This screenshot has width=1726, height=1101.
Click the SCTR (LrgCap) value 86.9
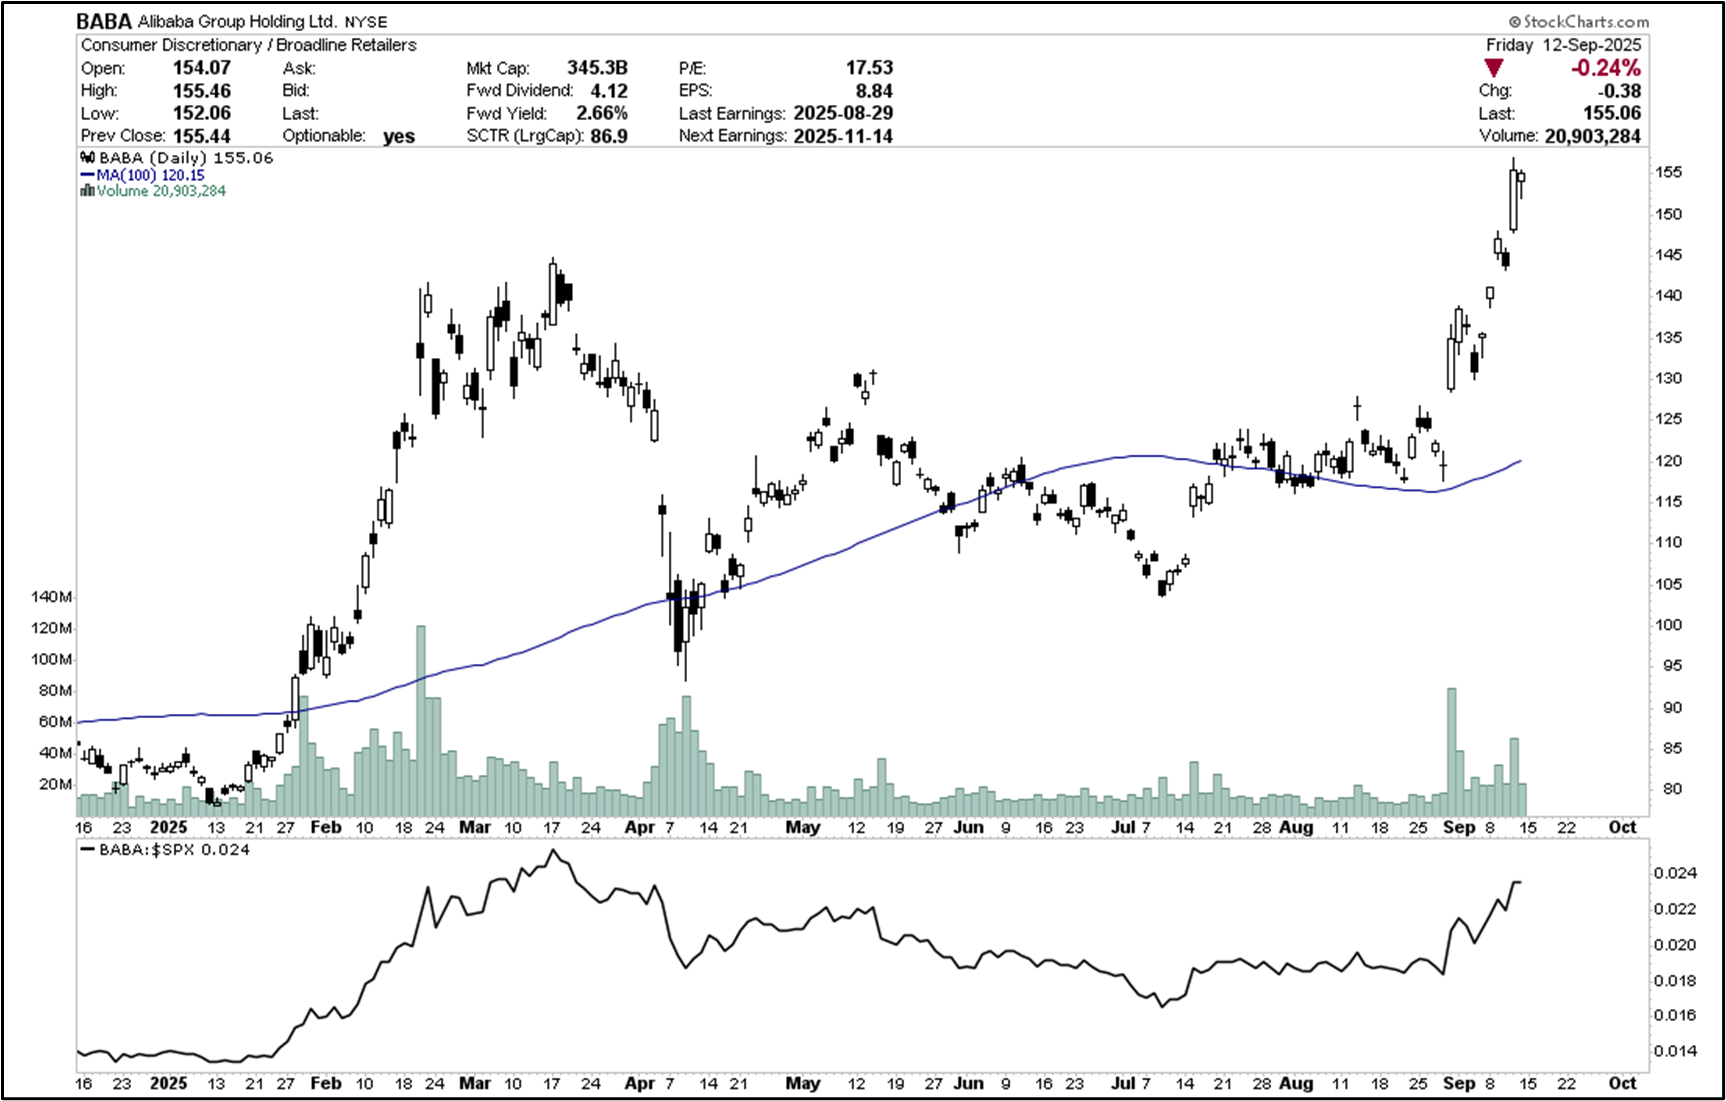[609, 136]
